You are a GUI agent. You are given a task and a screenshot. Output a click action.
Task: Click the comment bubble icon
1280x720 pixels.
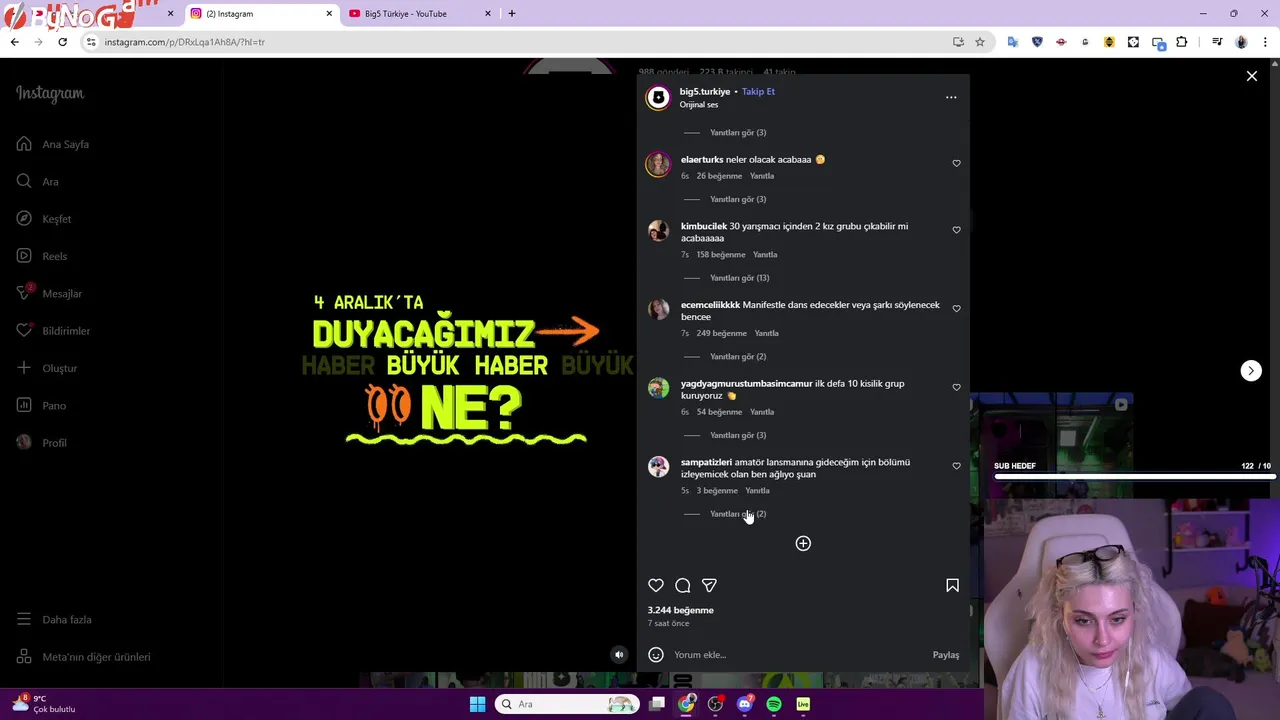tap(683, 585)
